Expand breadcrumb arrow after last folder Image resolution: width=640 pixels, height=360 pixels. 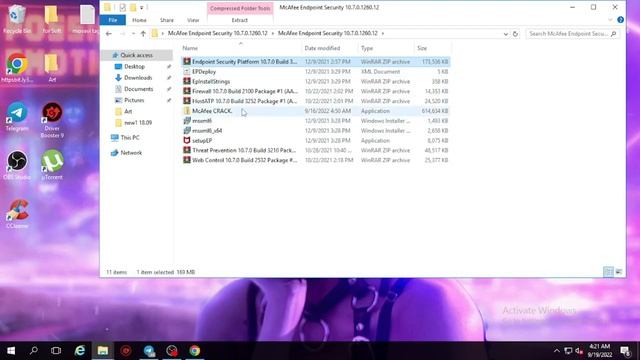click(383, 33)
